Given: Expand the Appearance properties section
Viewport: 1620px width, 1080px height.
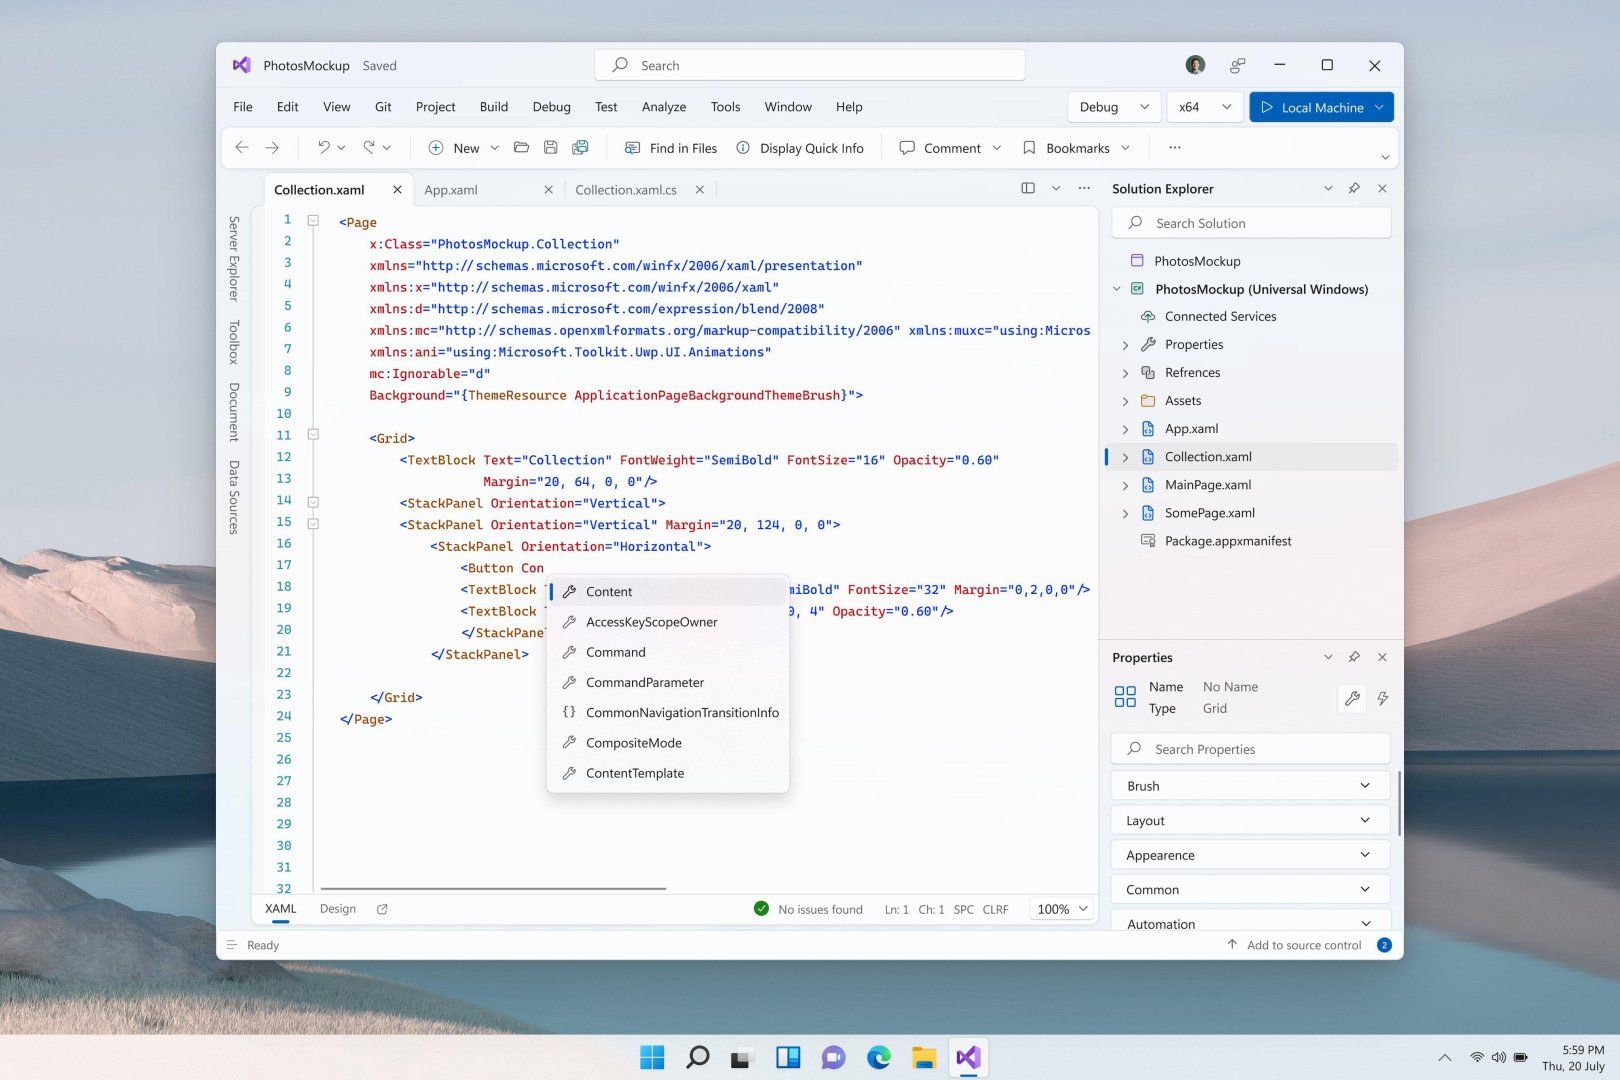Looking at the screenshot, I should [1250, 855].
